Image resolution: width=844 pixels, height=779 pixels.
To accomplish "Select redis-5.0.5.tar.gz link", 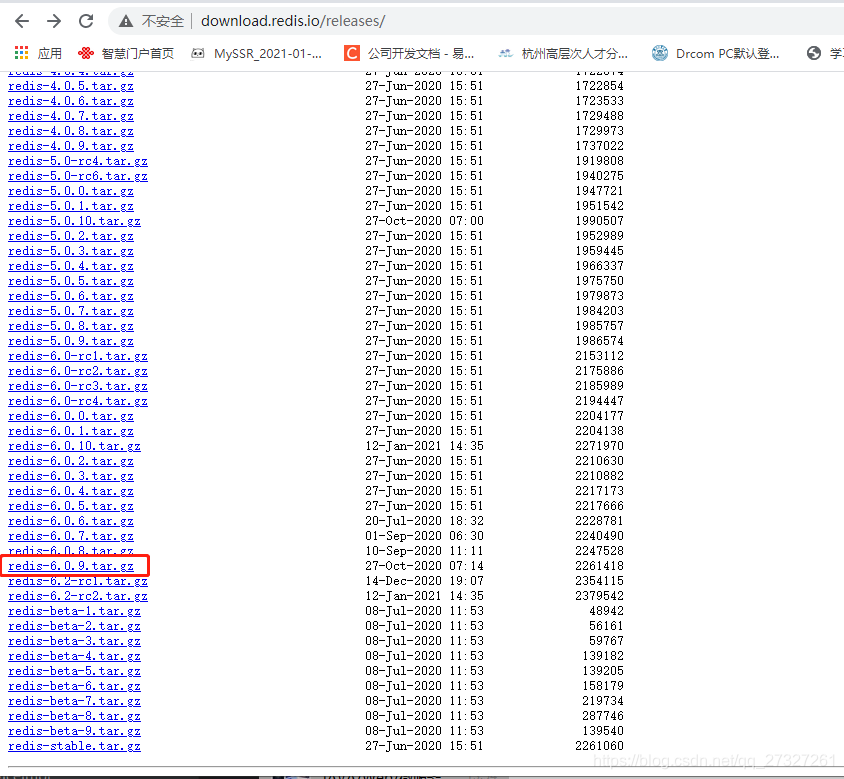I will [x=71, y=281].
